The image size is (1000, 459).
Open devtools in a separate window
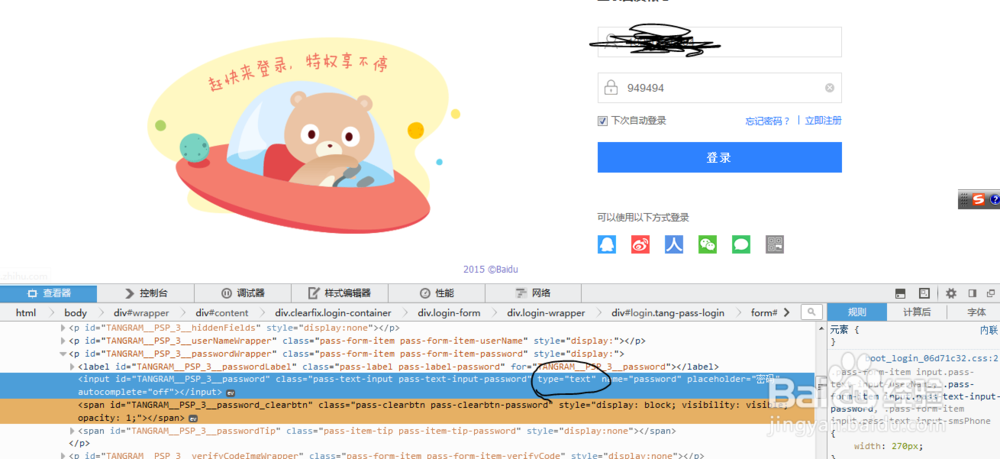[x=991, y=293]
